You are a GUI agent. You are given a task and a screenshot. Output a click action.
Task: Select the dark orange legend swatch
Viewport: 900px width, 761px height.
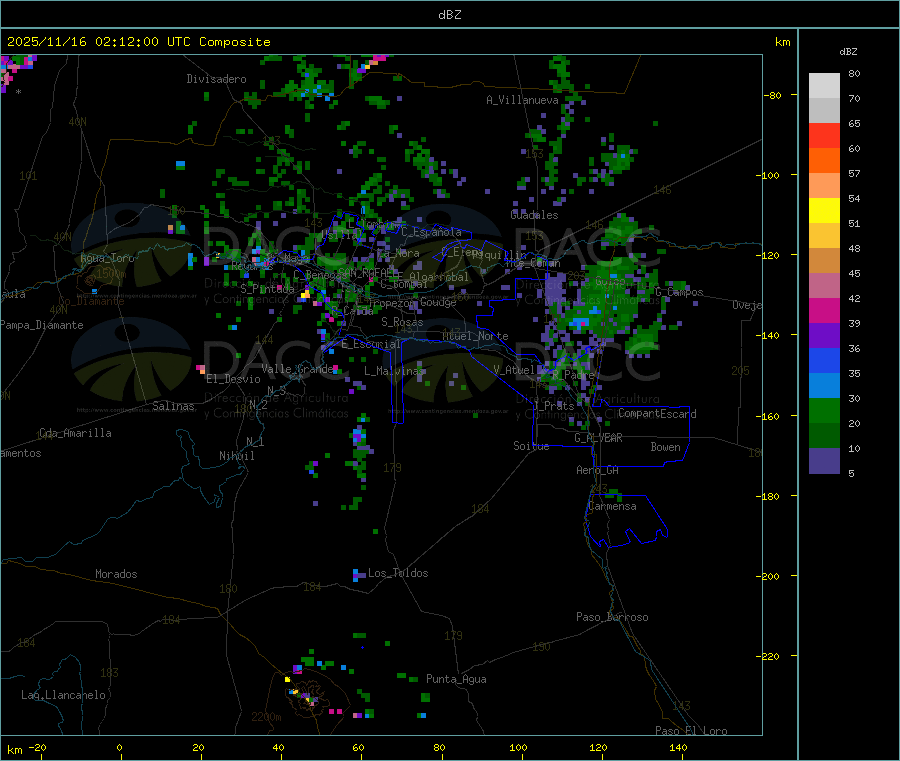pos(824,161)
